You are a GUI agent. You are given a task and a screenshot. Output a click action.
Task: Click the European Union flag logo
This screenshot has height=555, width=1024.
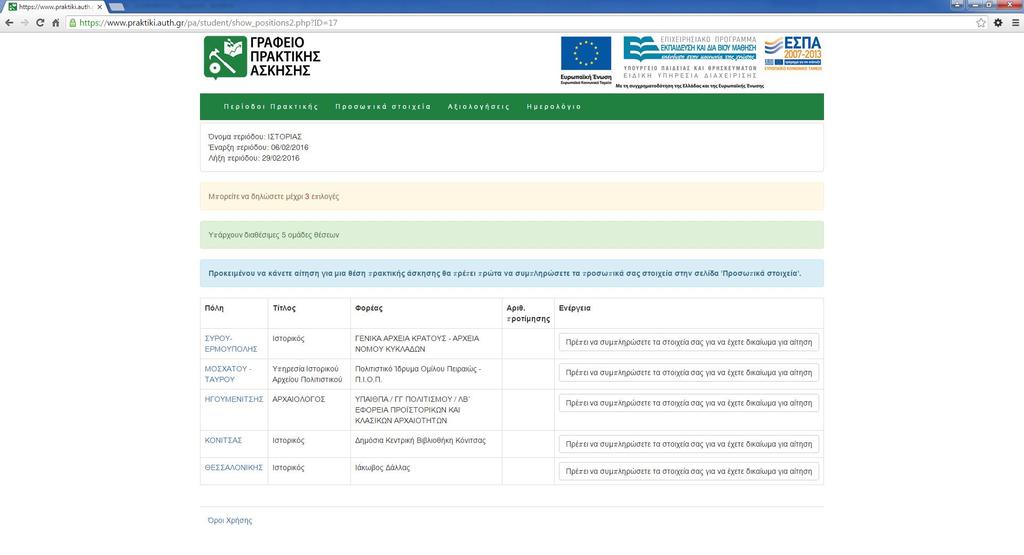[x=586, y=61]
